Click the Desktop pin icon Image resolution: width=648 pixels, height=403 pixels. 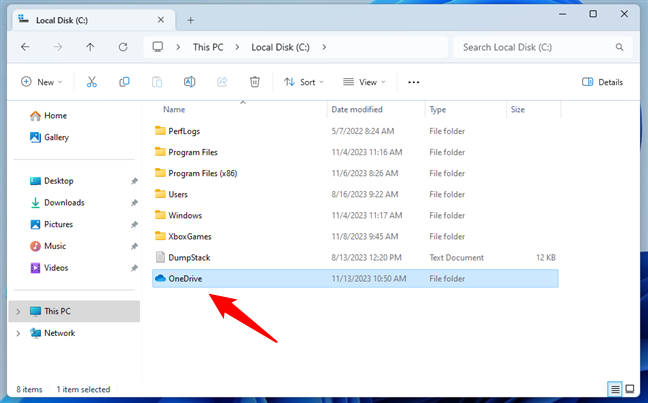point(134,181)
